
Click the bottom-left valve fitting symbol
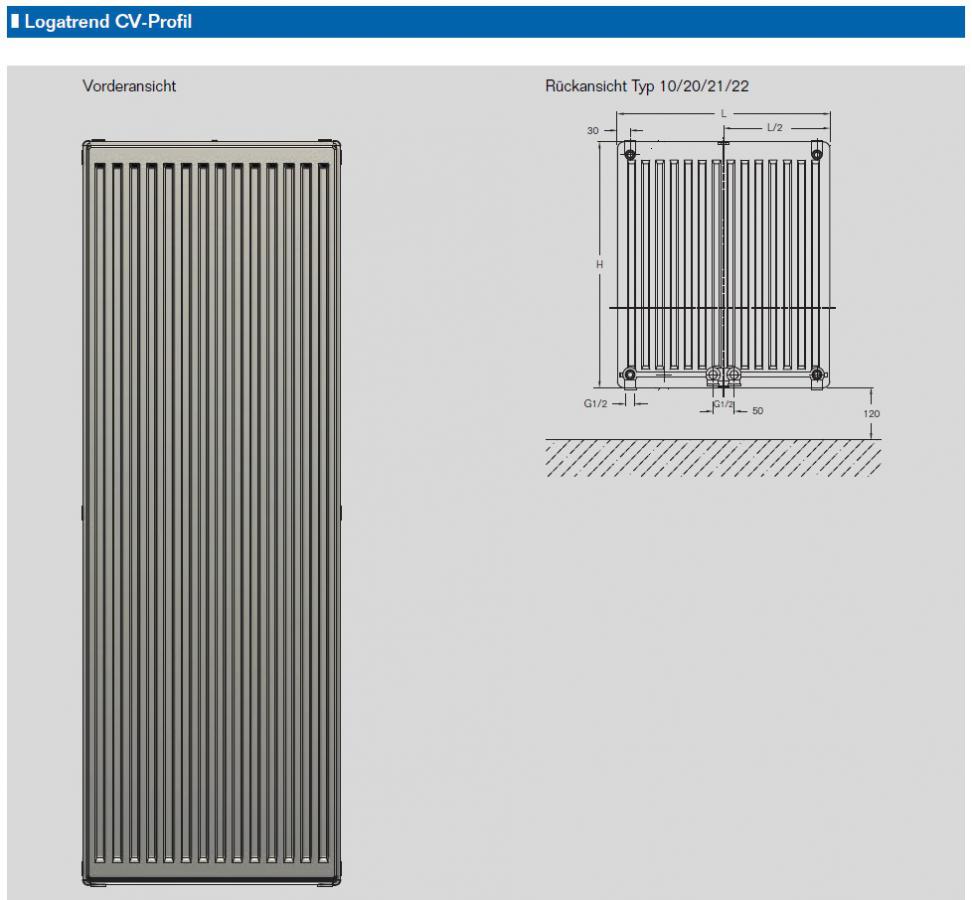pos(630,375)
